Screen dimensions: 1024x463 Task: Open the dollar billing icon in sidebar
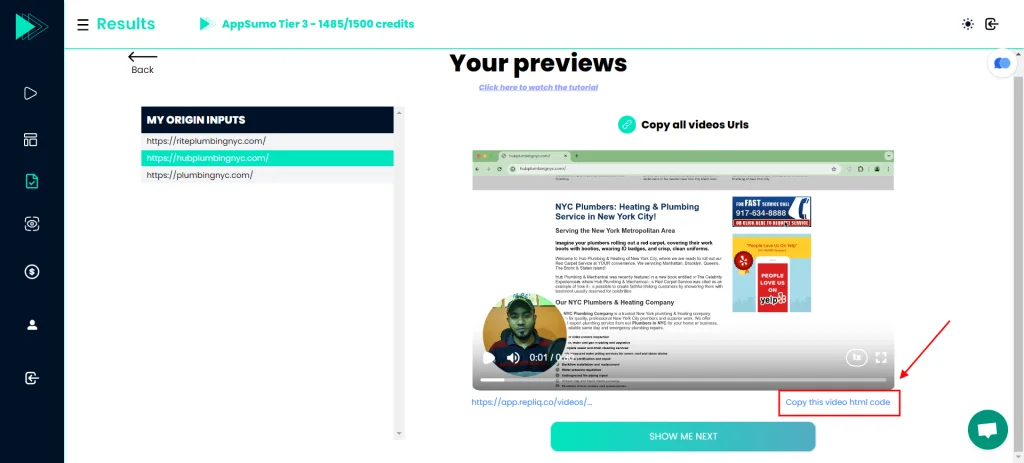coord(31,271)
